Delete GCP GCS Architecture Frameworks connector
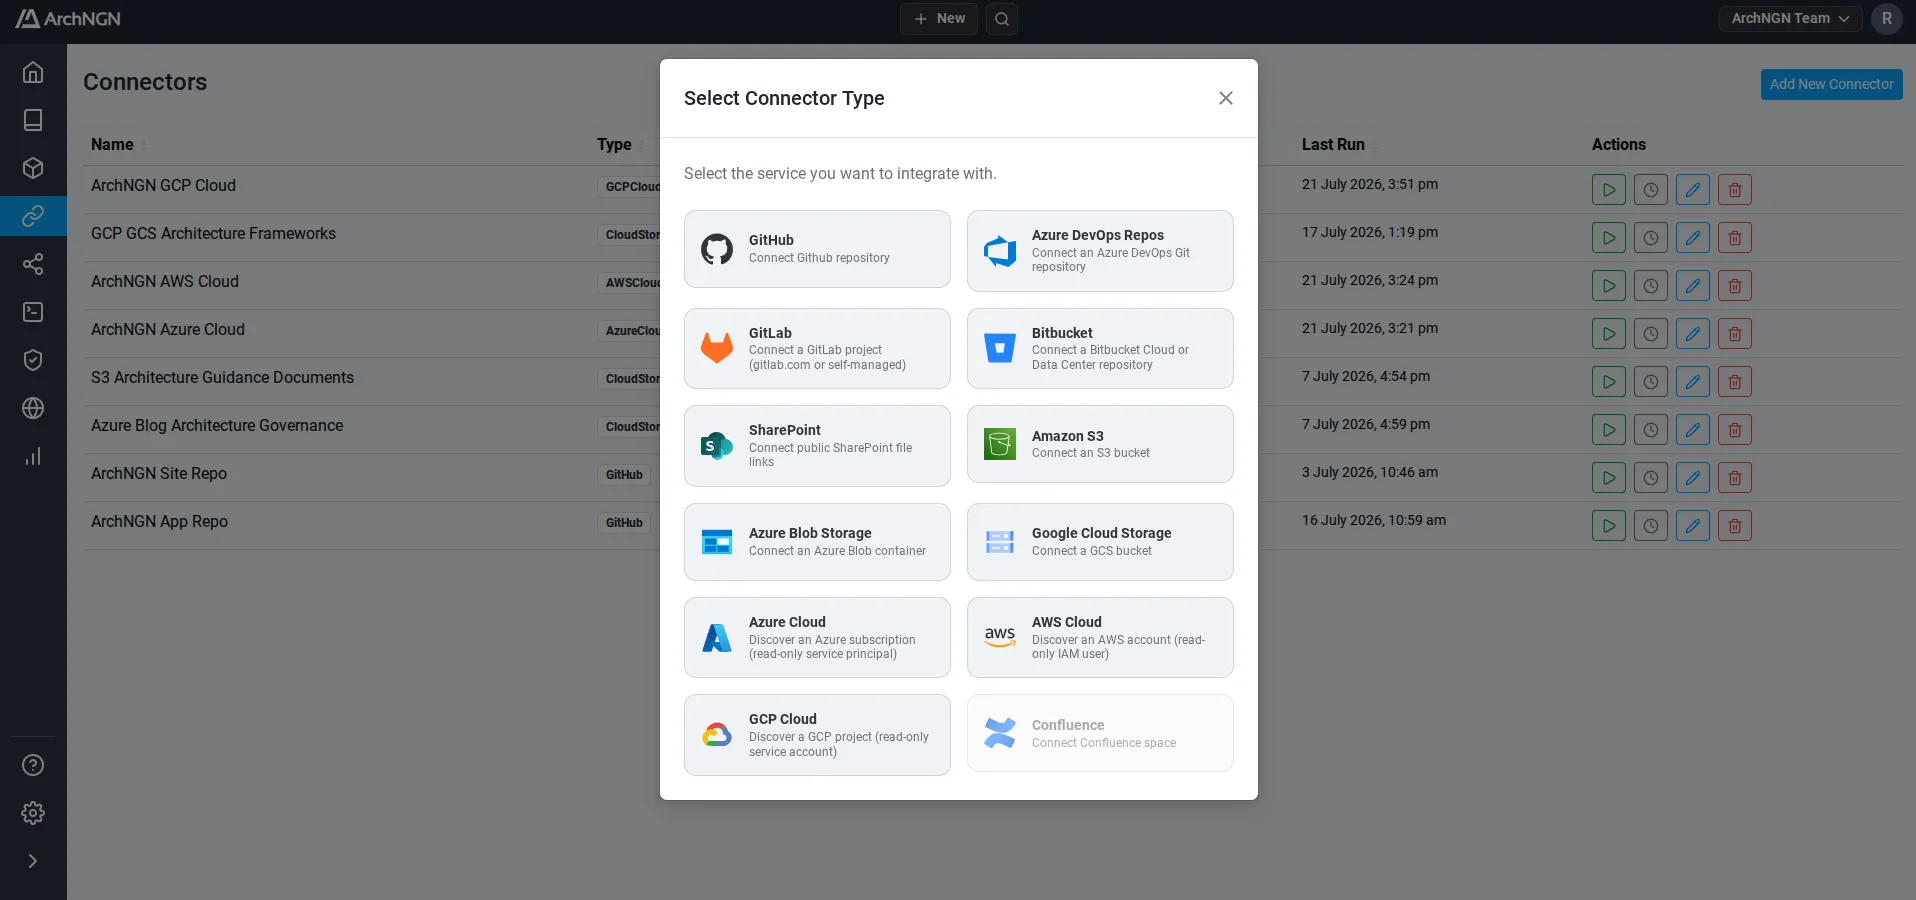Screen dimensions: 1916x900 point(1735,238)
